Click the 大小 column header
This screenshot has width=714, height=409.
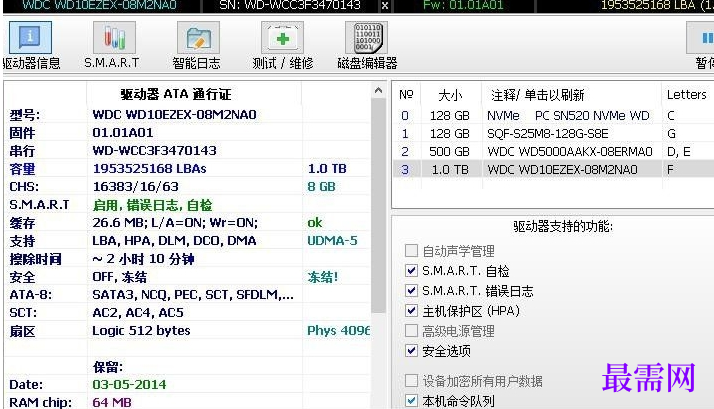tap(451, 95)
